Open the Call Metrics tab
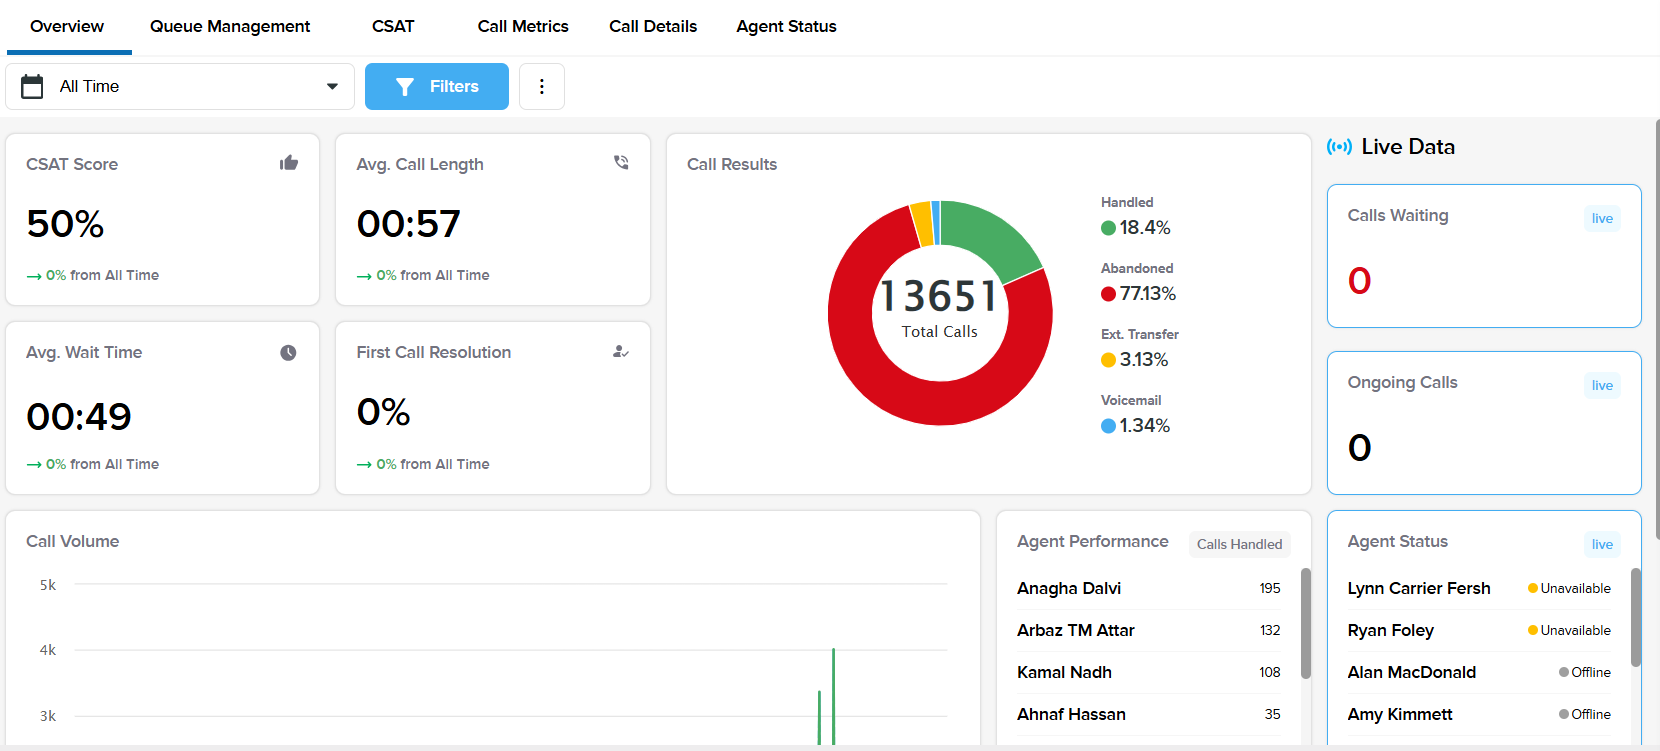Viewport: 1660px width, 751px height. pos(523,27)
